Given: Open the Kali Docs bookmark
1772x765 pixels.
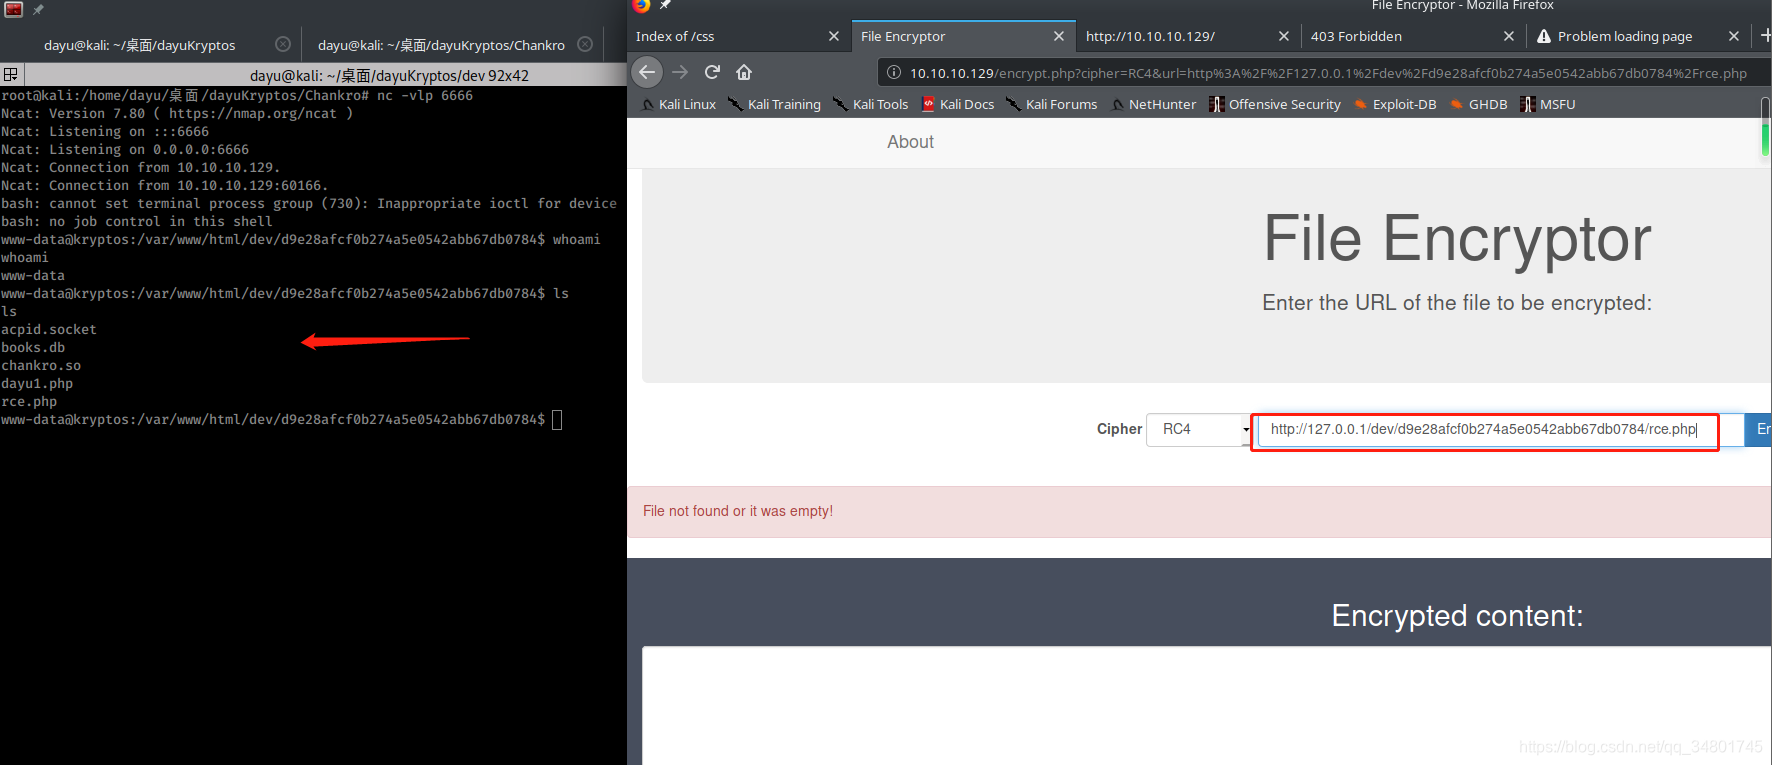Looking at the screenshot, I should (957, 104).
